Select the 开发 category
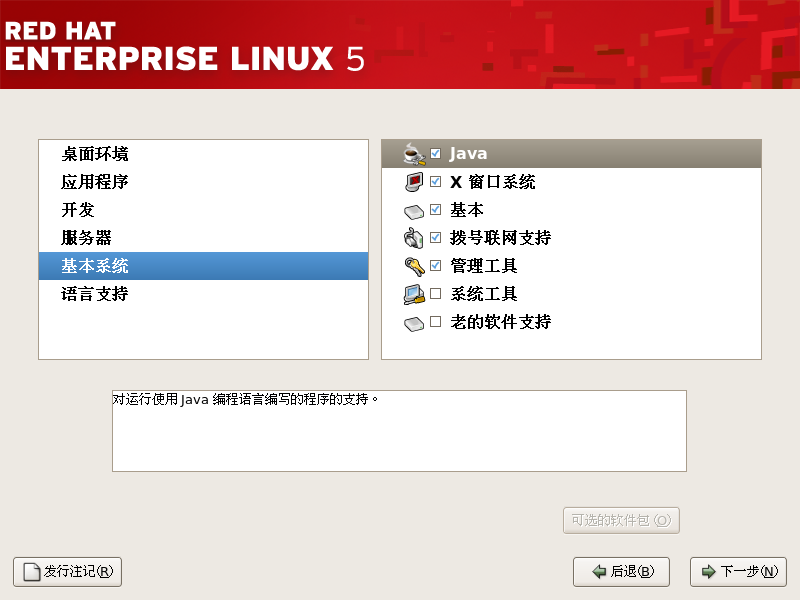 77,210
